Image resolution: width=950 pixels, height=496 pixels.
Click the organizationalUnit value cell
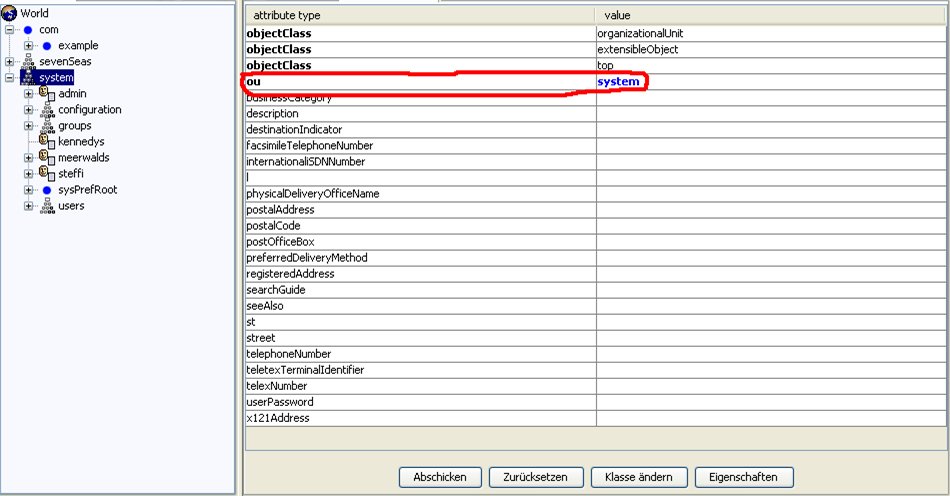pyautogui.click(x=771, y=33)
